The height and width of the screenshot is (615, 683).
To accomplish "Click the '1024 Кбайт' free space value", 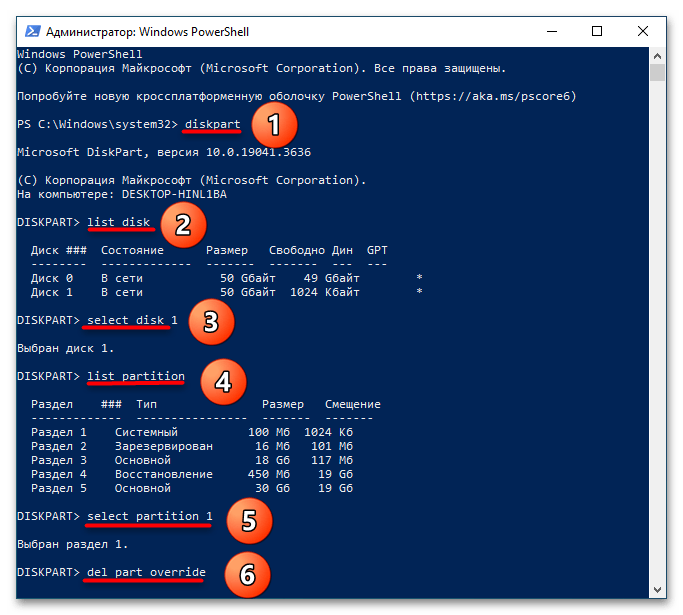I will coord(325,292).
